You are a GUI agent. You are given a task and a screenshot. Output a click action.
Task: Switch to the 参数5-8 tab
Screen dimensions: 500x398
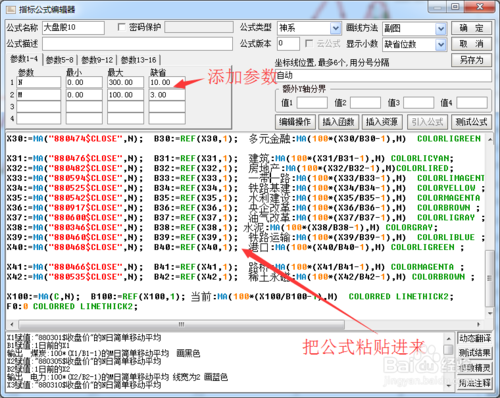(60, 60)
